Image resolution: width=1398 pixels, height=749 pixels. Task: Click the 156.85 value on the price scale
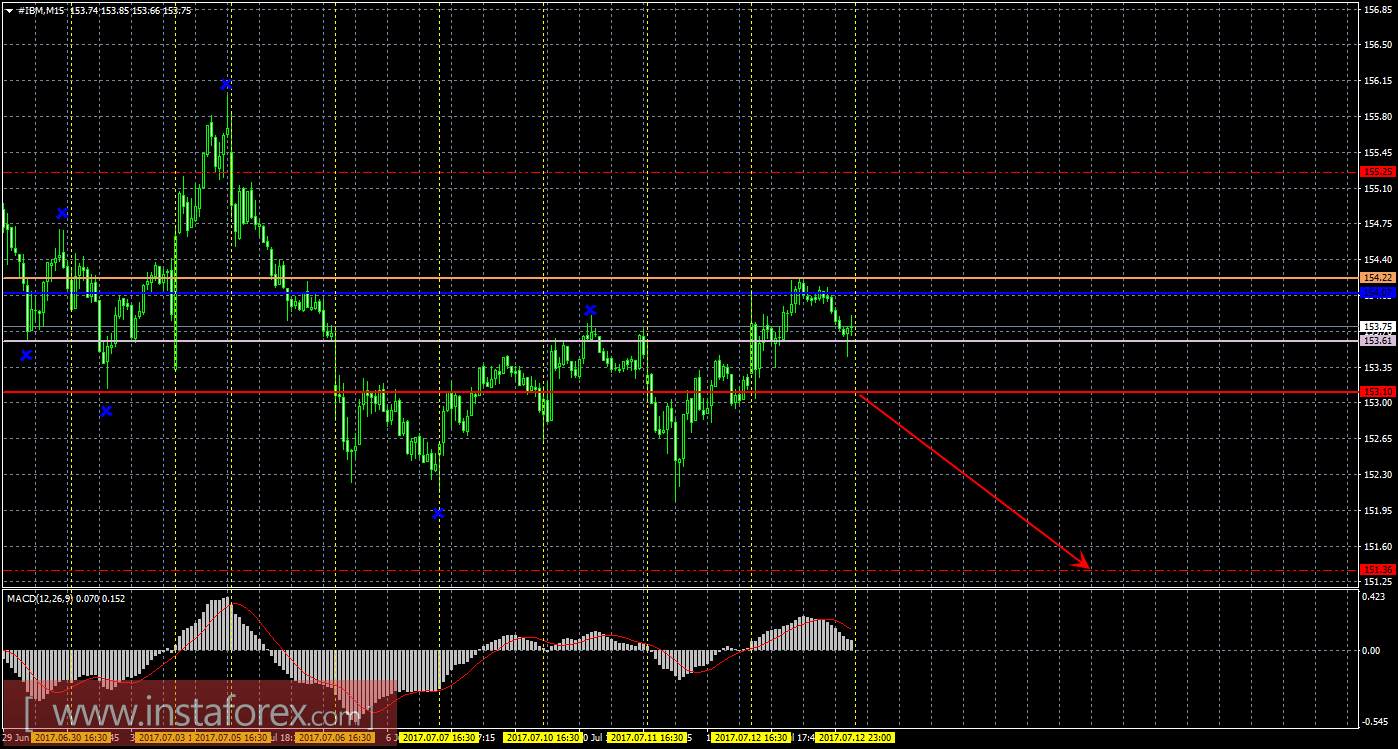1378,10
